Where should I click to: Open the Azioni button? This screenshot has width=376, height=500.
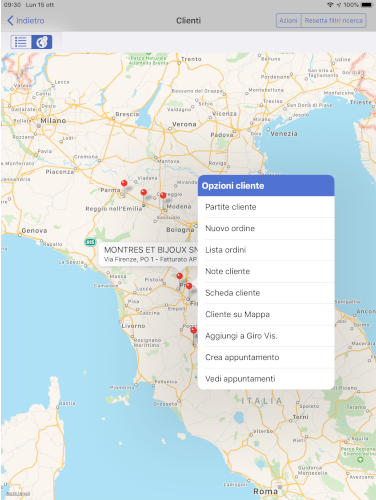288,21
